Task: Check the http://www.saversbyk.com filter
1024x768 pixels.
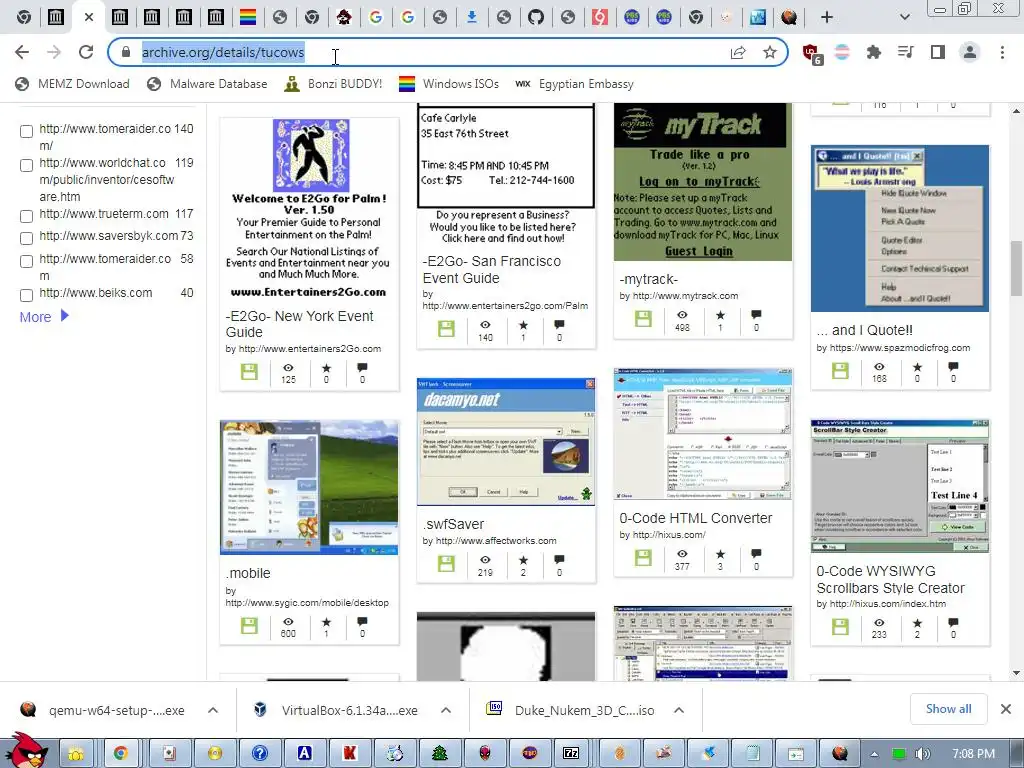Action: 26,238
